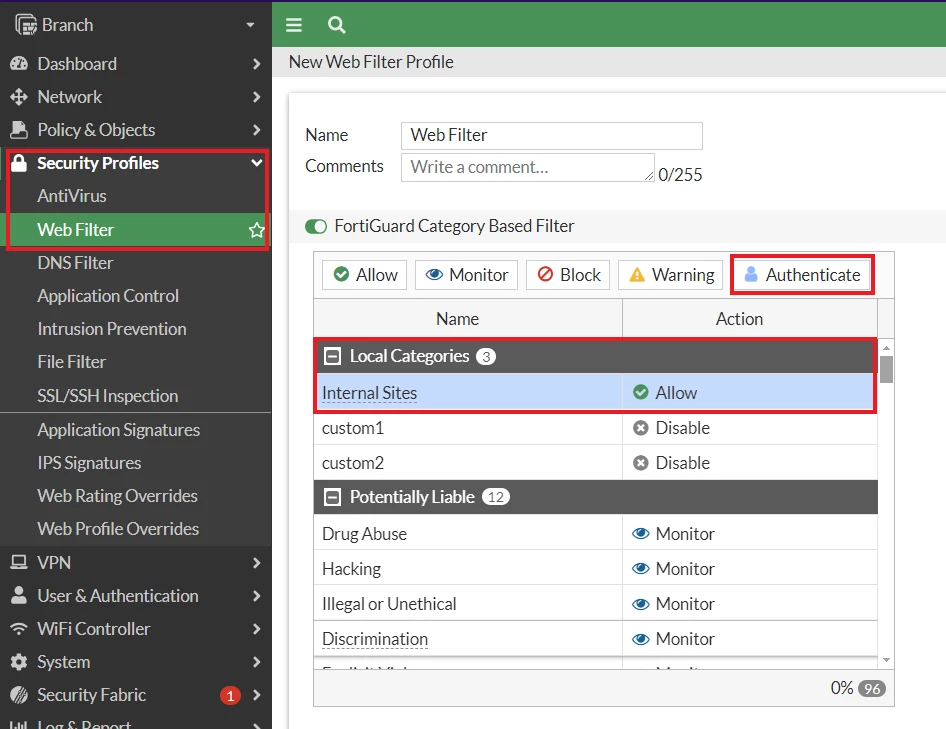The height and width of the screenshot is (729, 946).
Task: Open the hamburger menu icon
Action: tap(294, 25)
